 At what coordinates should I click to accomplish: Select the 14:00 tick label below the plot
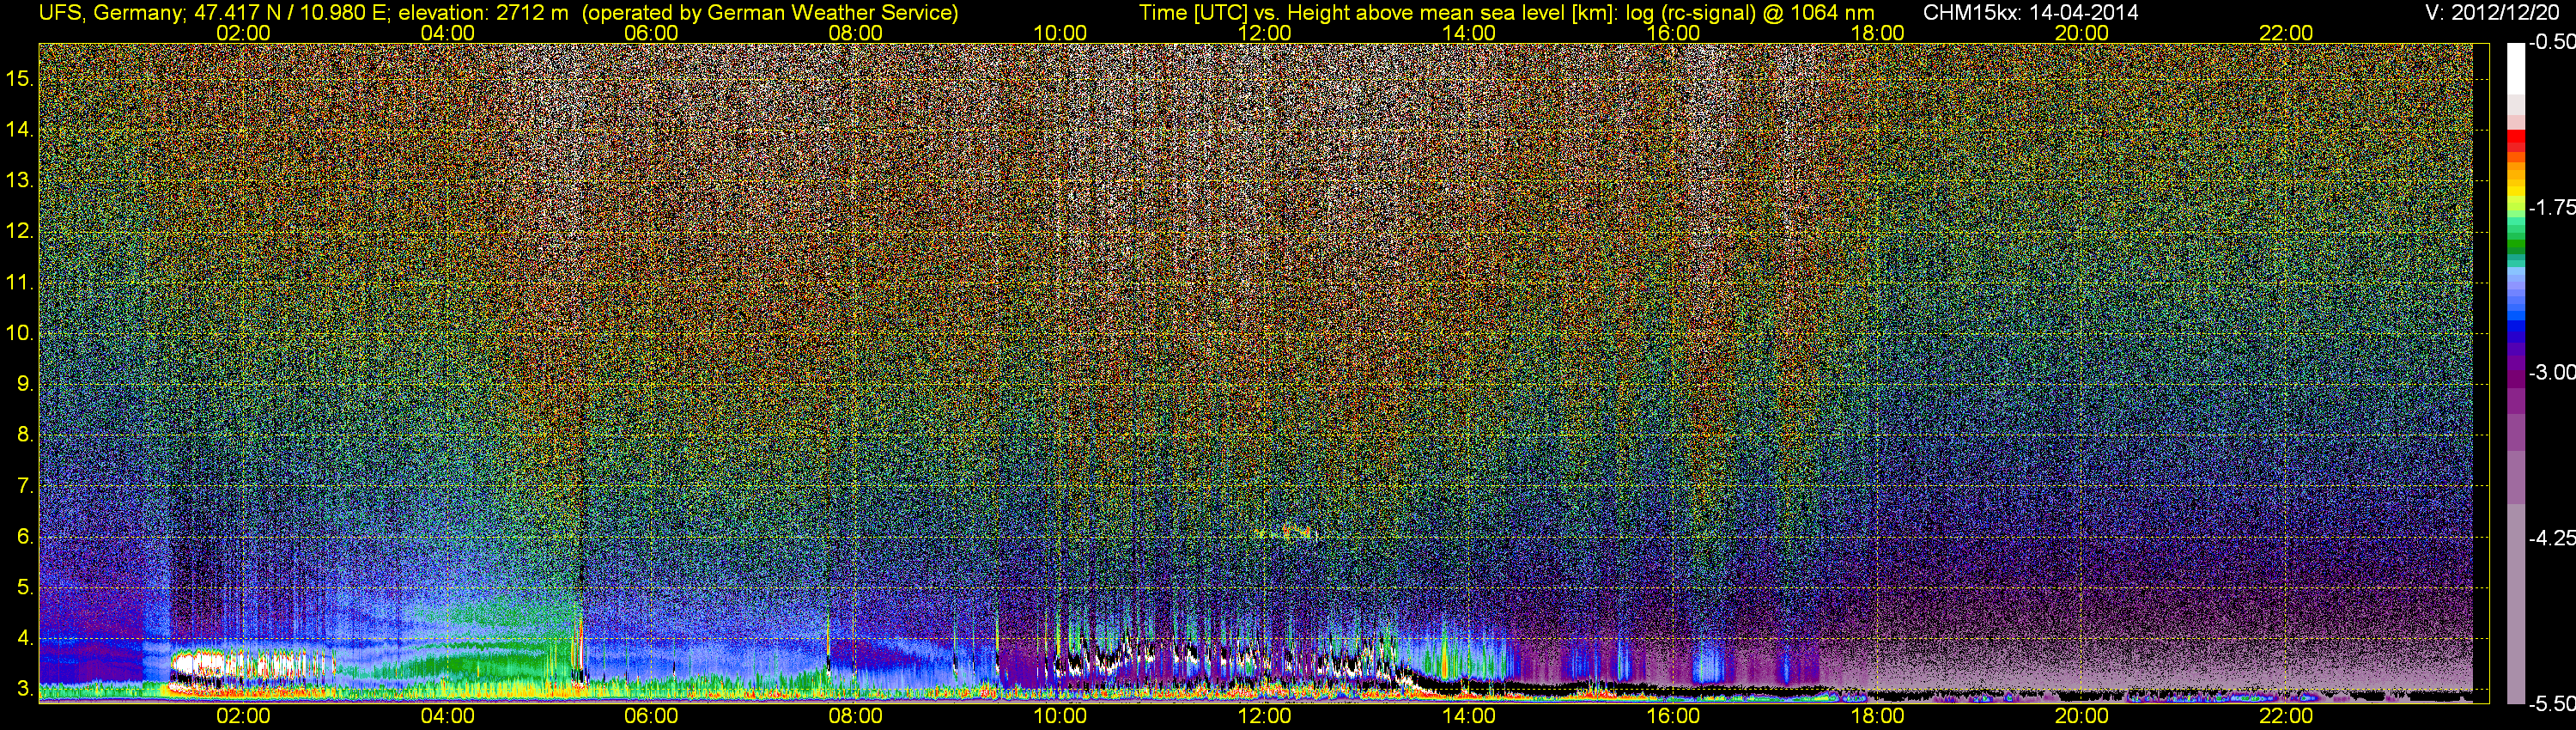pos(1469,716)
